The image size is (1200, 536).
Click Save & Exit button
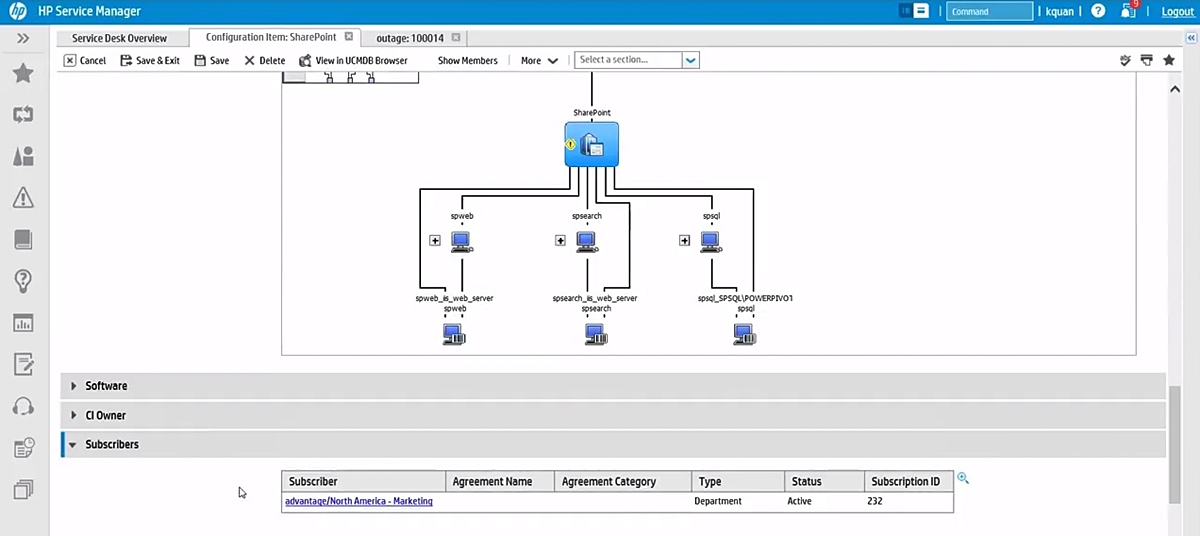[150, 60]
